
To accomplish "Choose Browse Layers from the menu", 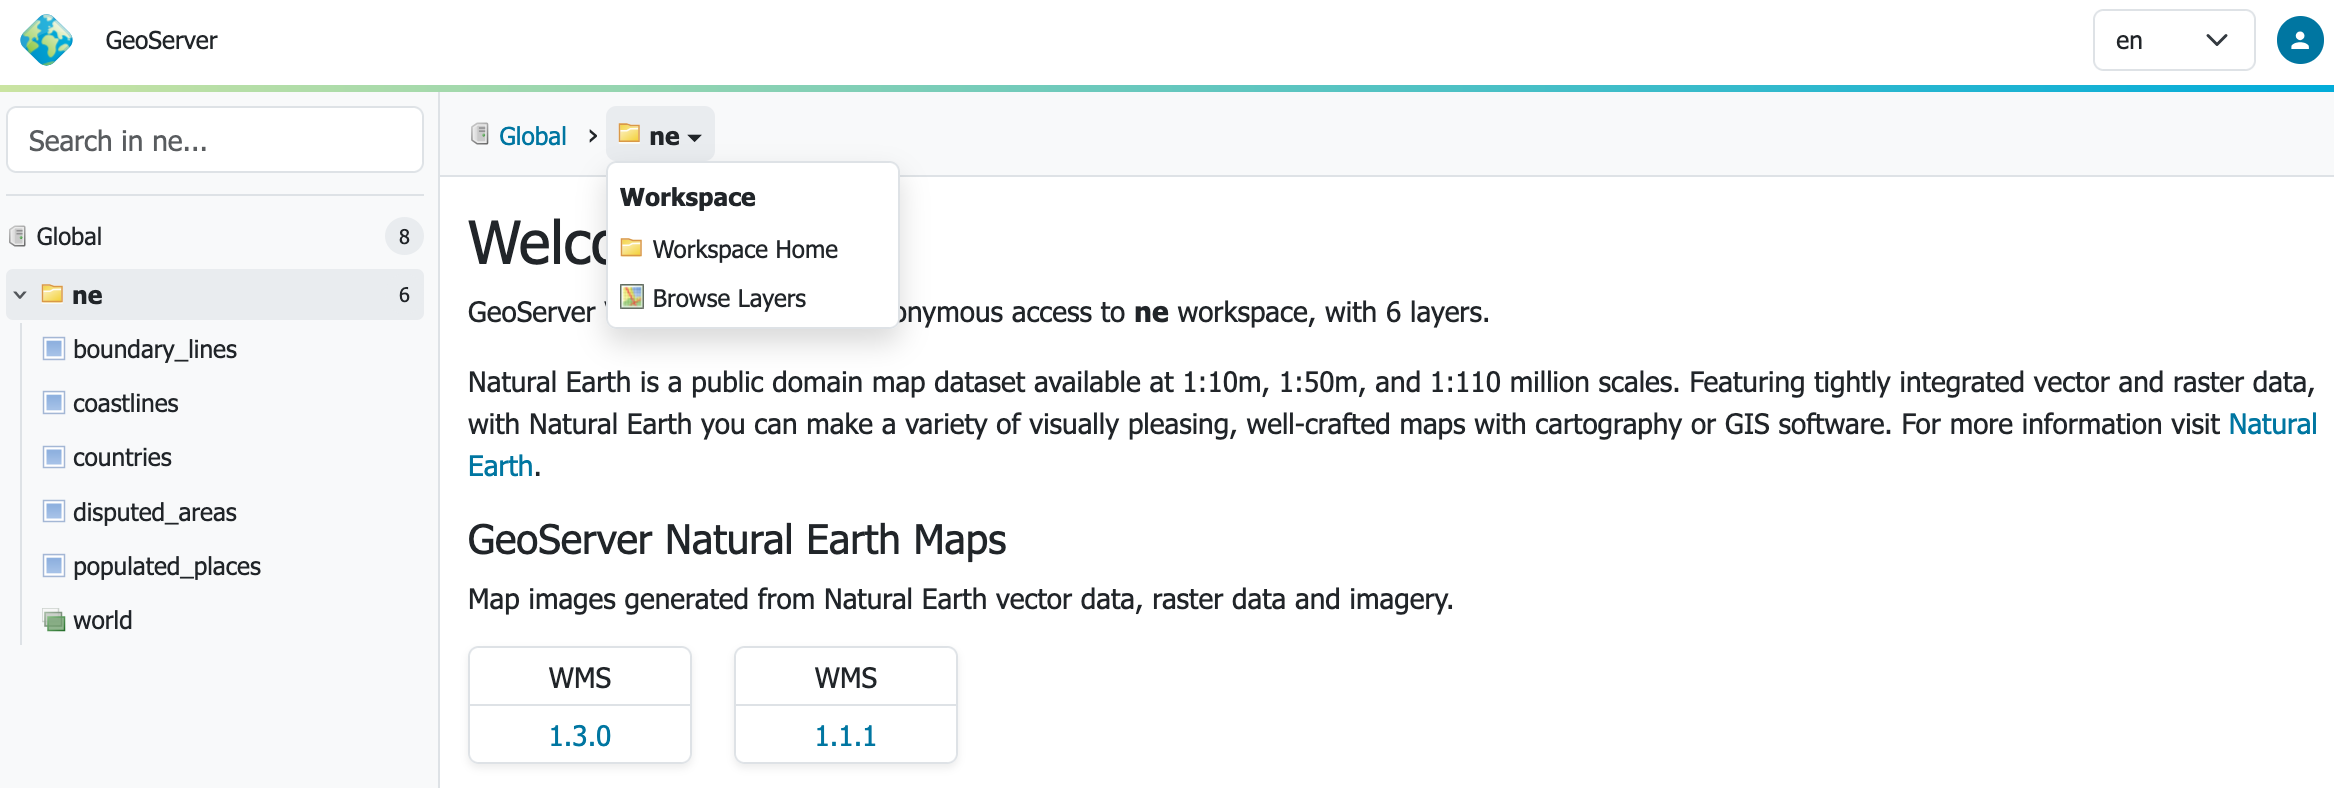I will point(728,298).
